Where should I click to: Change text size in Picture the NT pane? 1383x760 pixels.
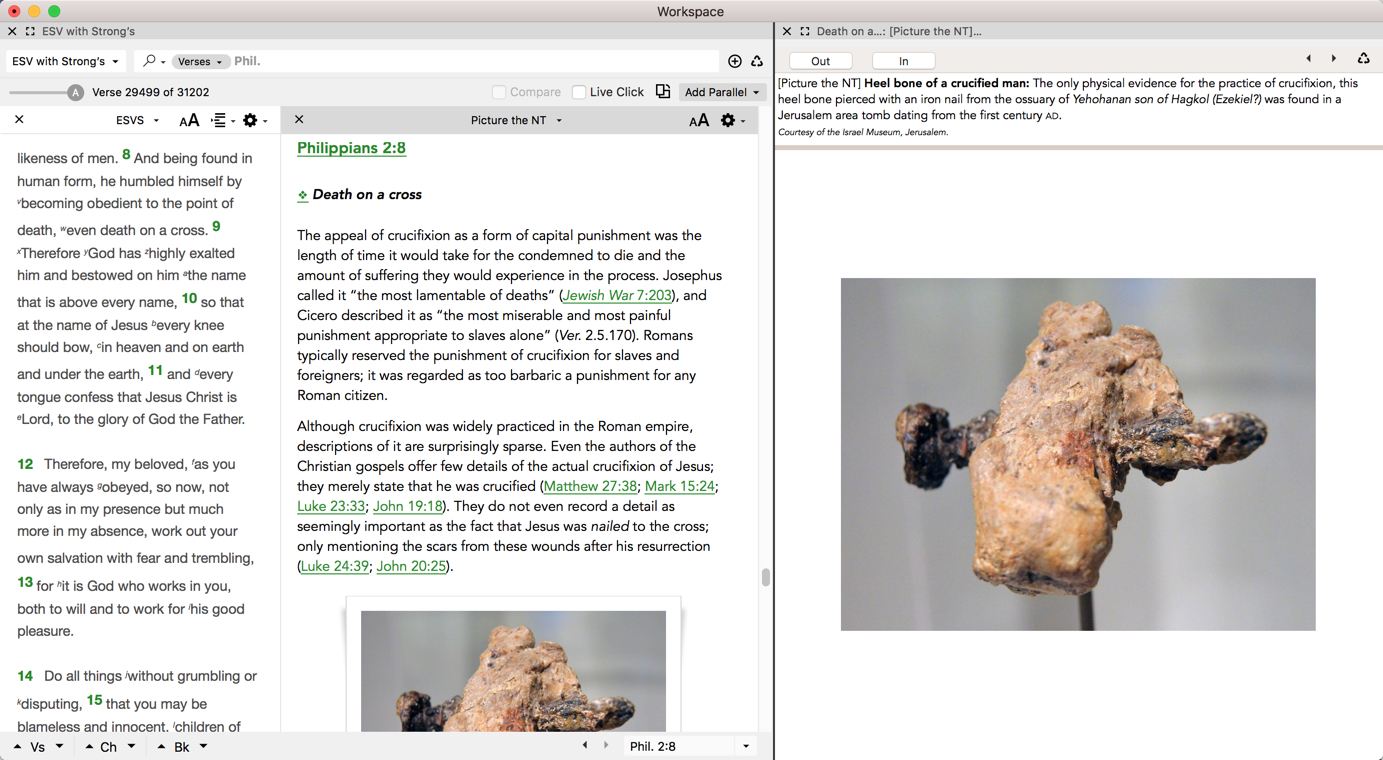tap(699, 120)
